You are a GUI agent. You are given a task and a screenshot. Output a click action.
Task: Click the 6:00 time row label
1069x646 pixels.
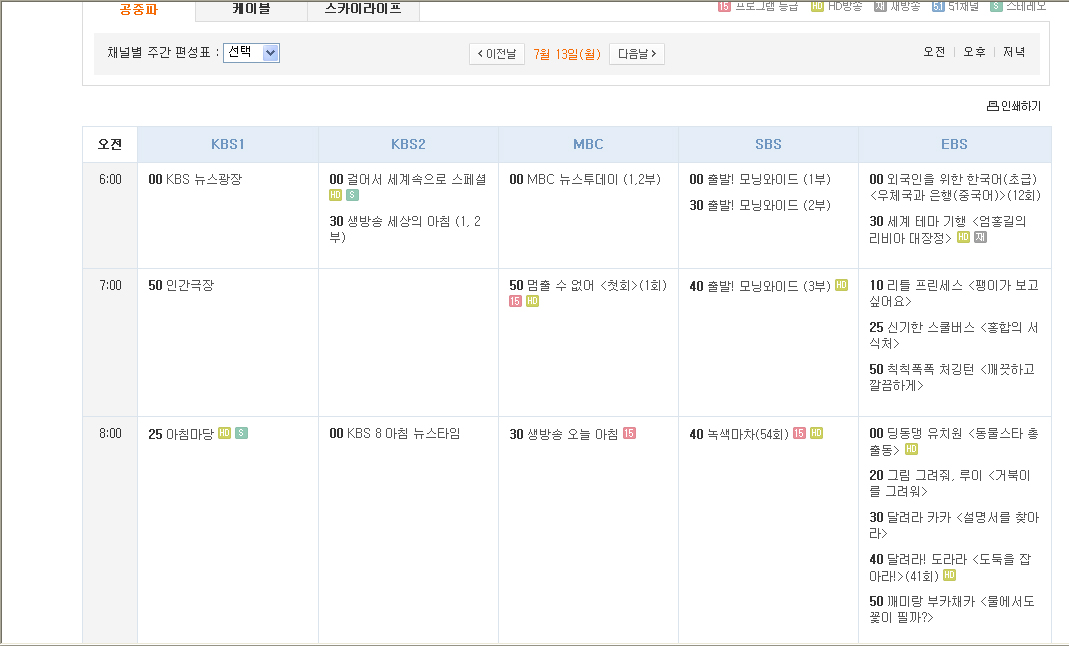pyautogui.click(x=110, y=179)
